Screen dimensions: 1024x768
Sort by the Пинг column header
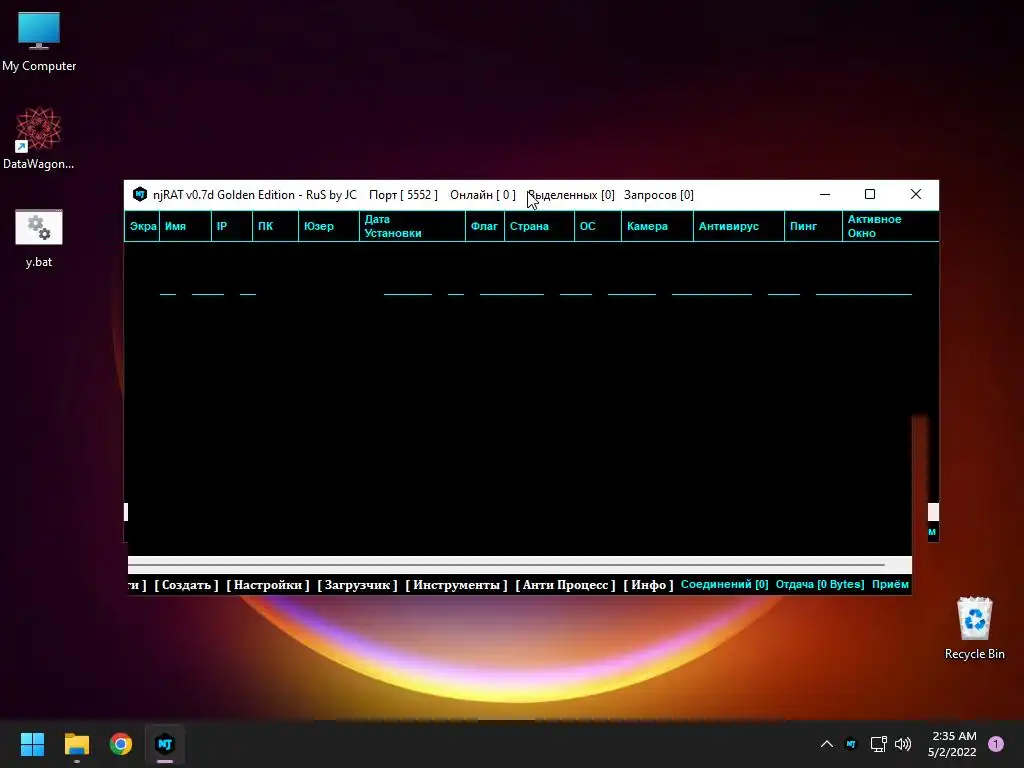814,226
